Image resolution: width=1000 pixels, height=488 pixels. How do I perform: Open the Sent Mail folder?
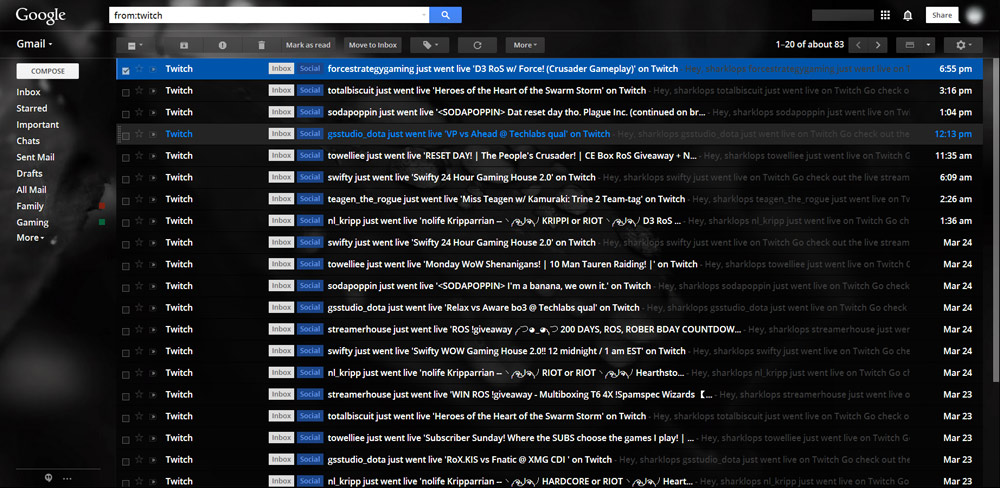point(36,158)
